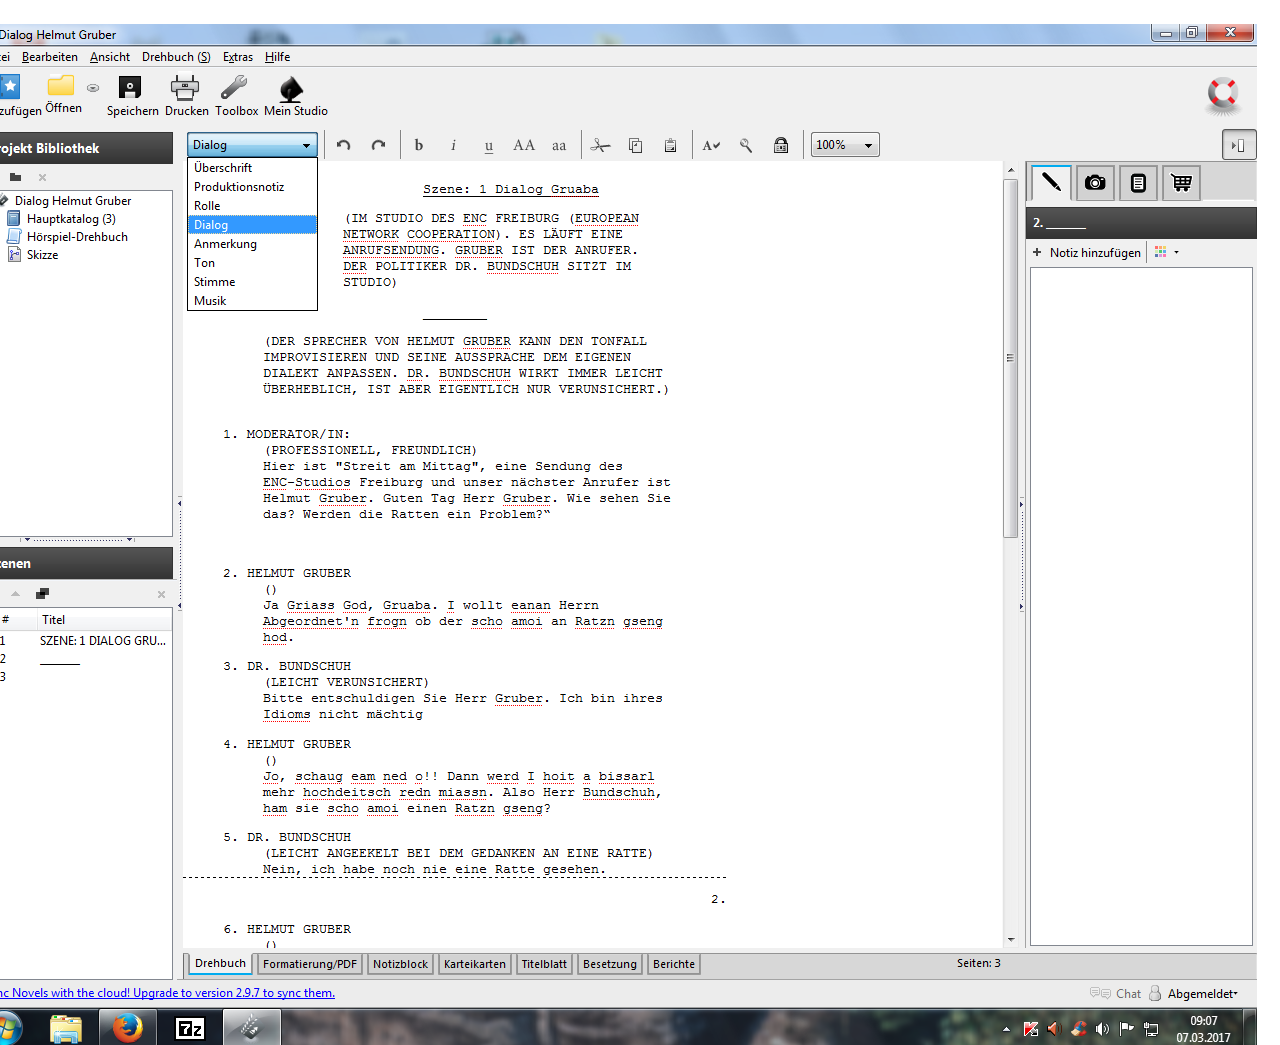Click the undo arrow in the formatting bar

[344, 145]
